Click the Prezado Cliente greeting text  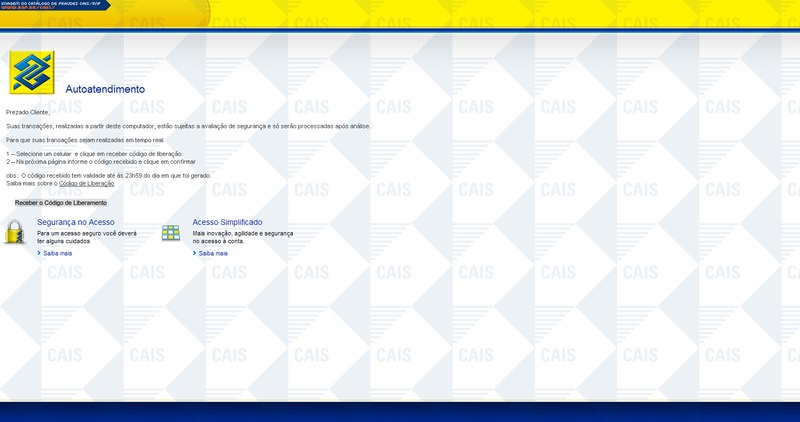(x=28, y=112)
